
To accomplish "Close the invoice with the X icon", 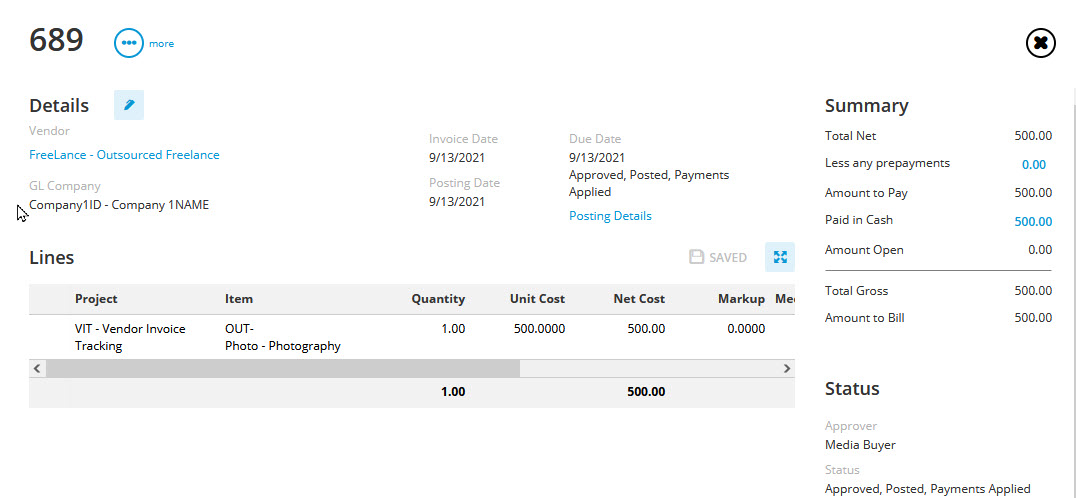I will tap(1040, 43).
